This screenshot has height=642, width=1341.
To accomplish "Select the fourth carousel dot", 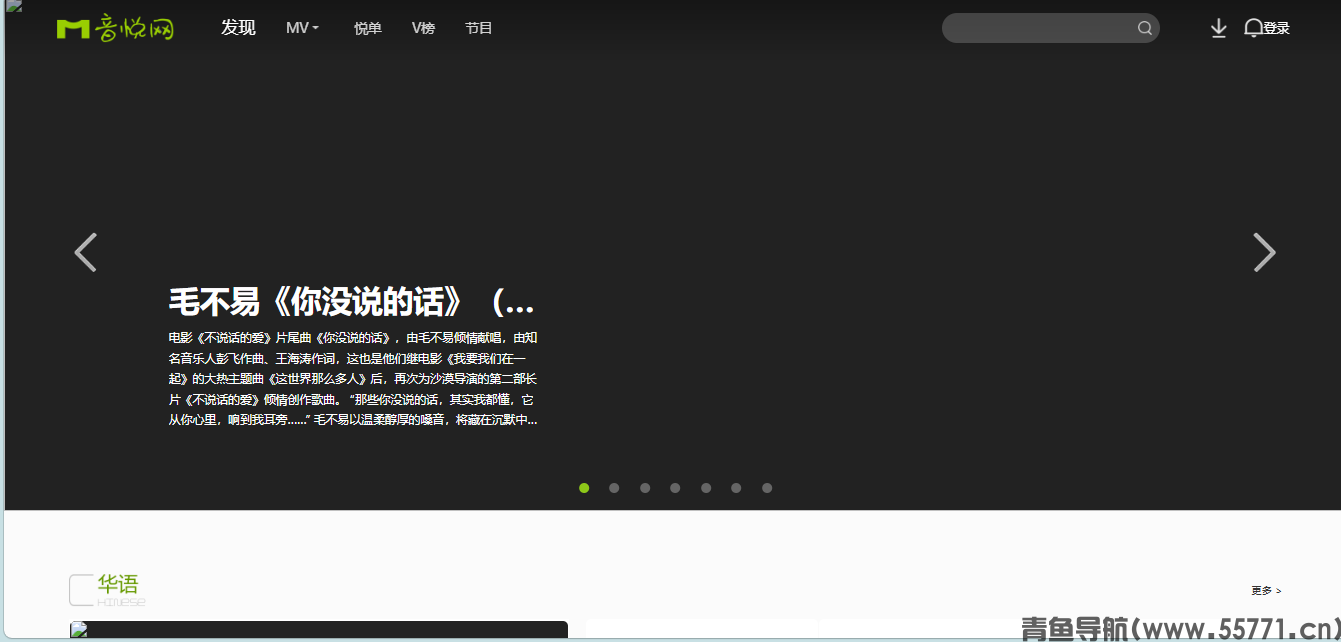I will coord(675,488).
